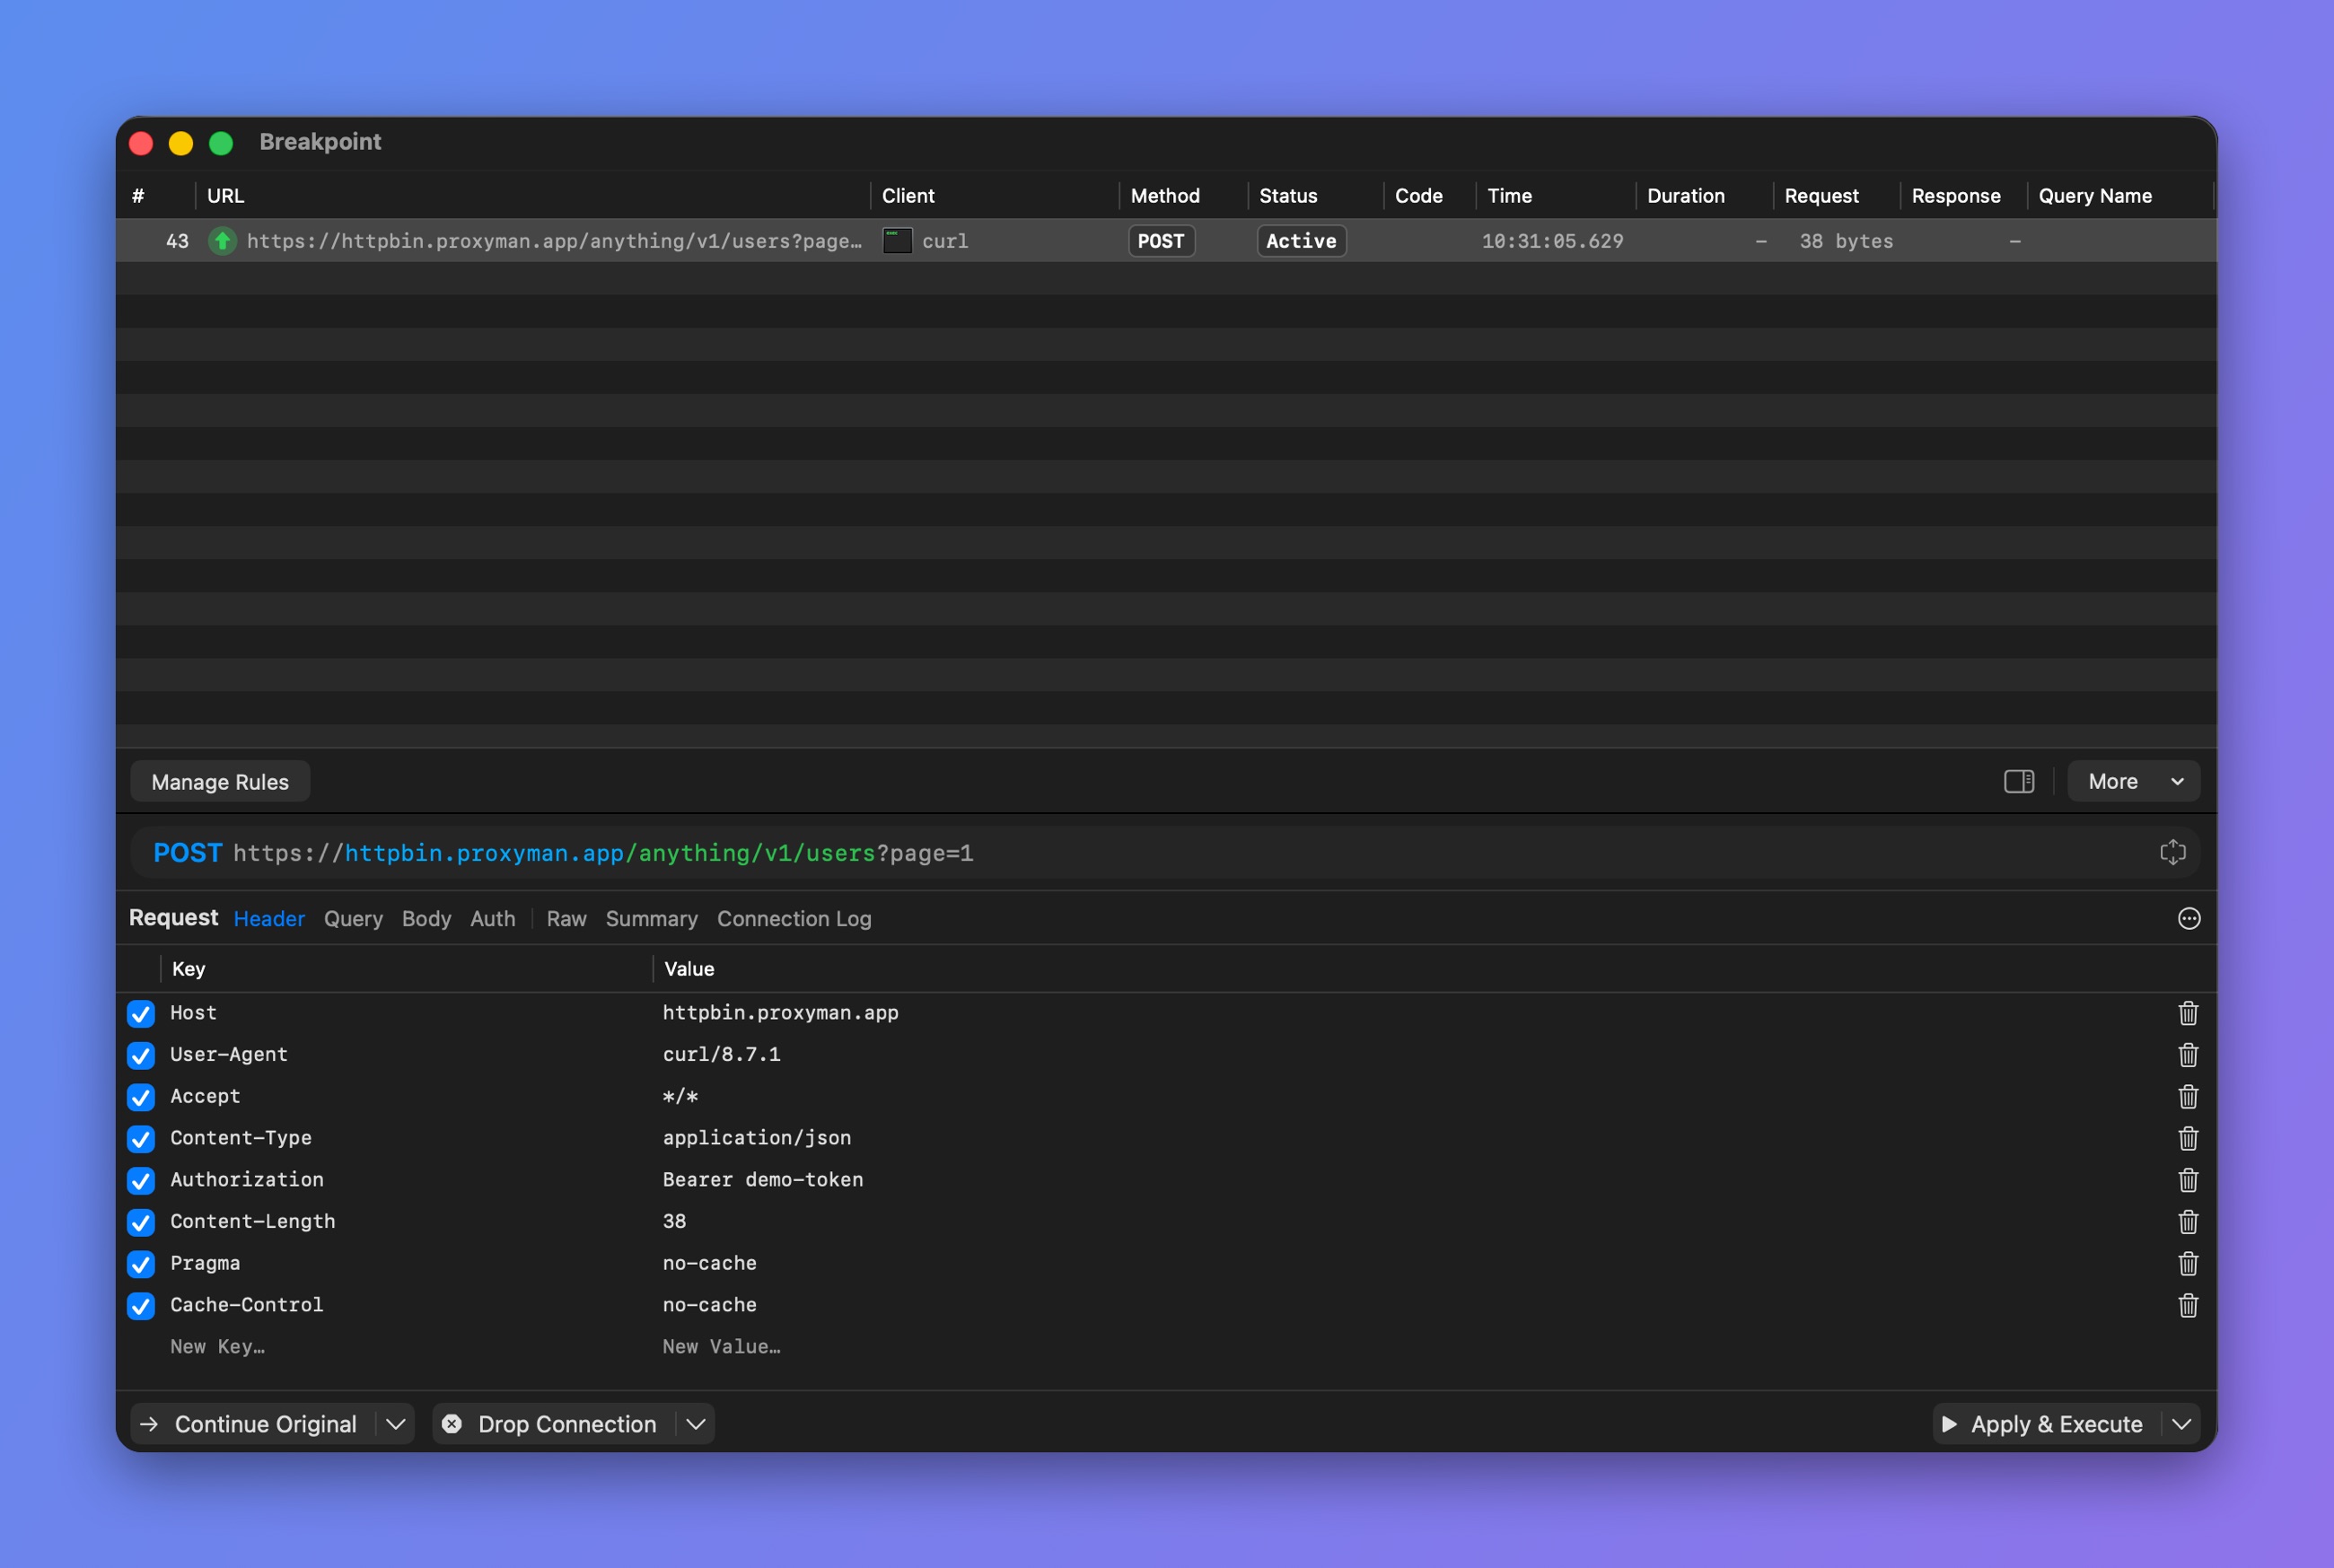View the Summary tab
Viewport: 2334px width, 1568px height.
652,919
